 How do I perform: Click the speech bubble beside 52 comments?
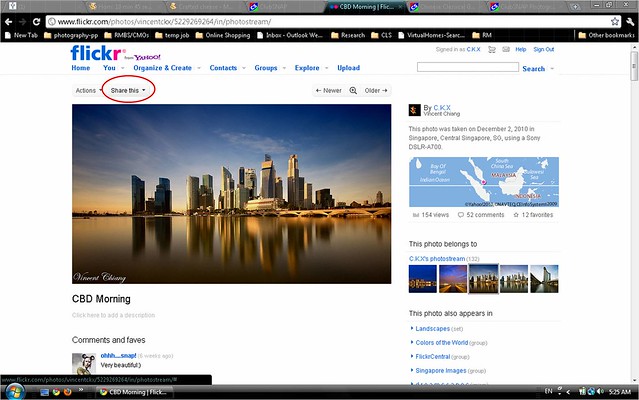click(461, 215)
